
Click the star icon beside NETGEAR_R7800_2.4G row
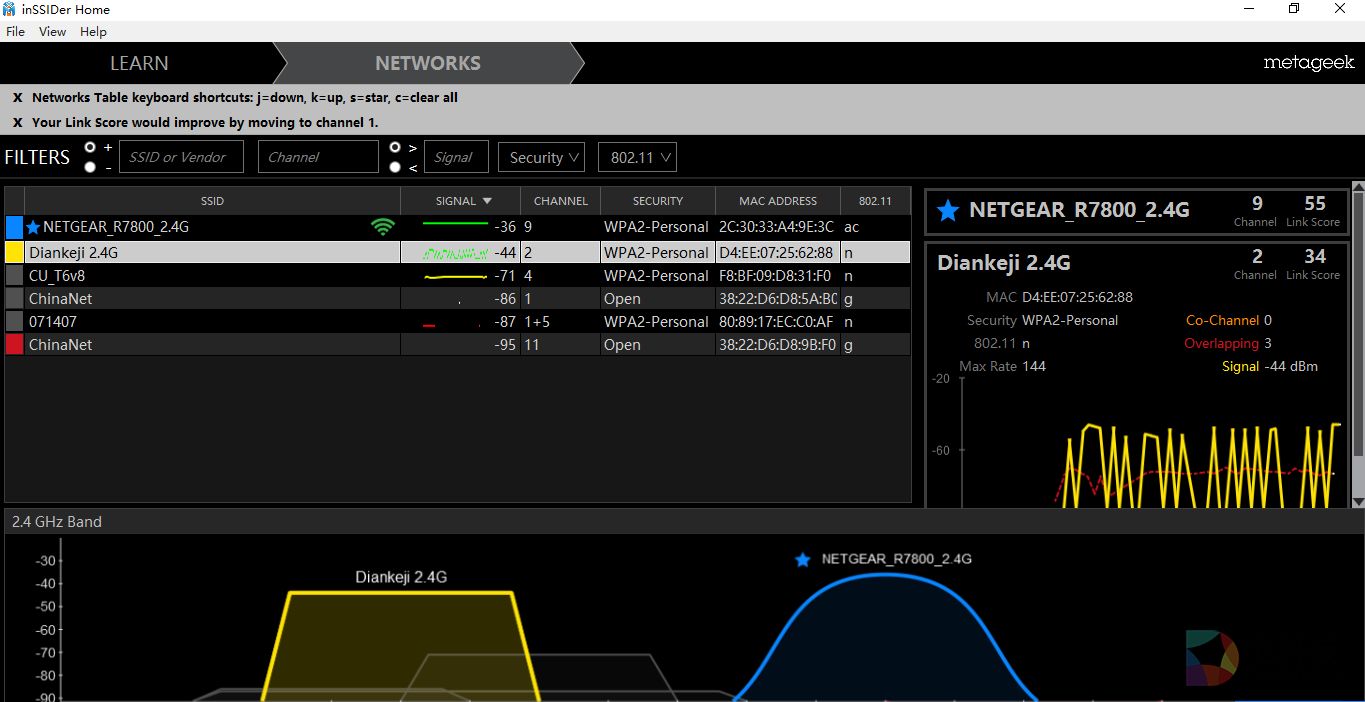click(33, 227)
